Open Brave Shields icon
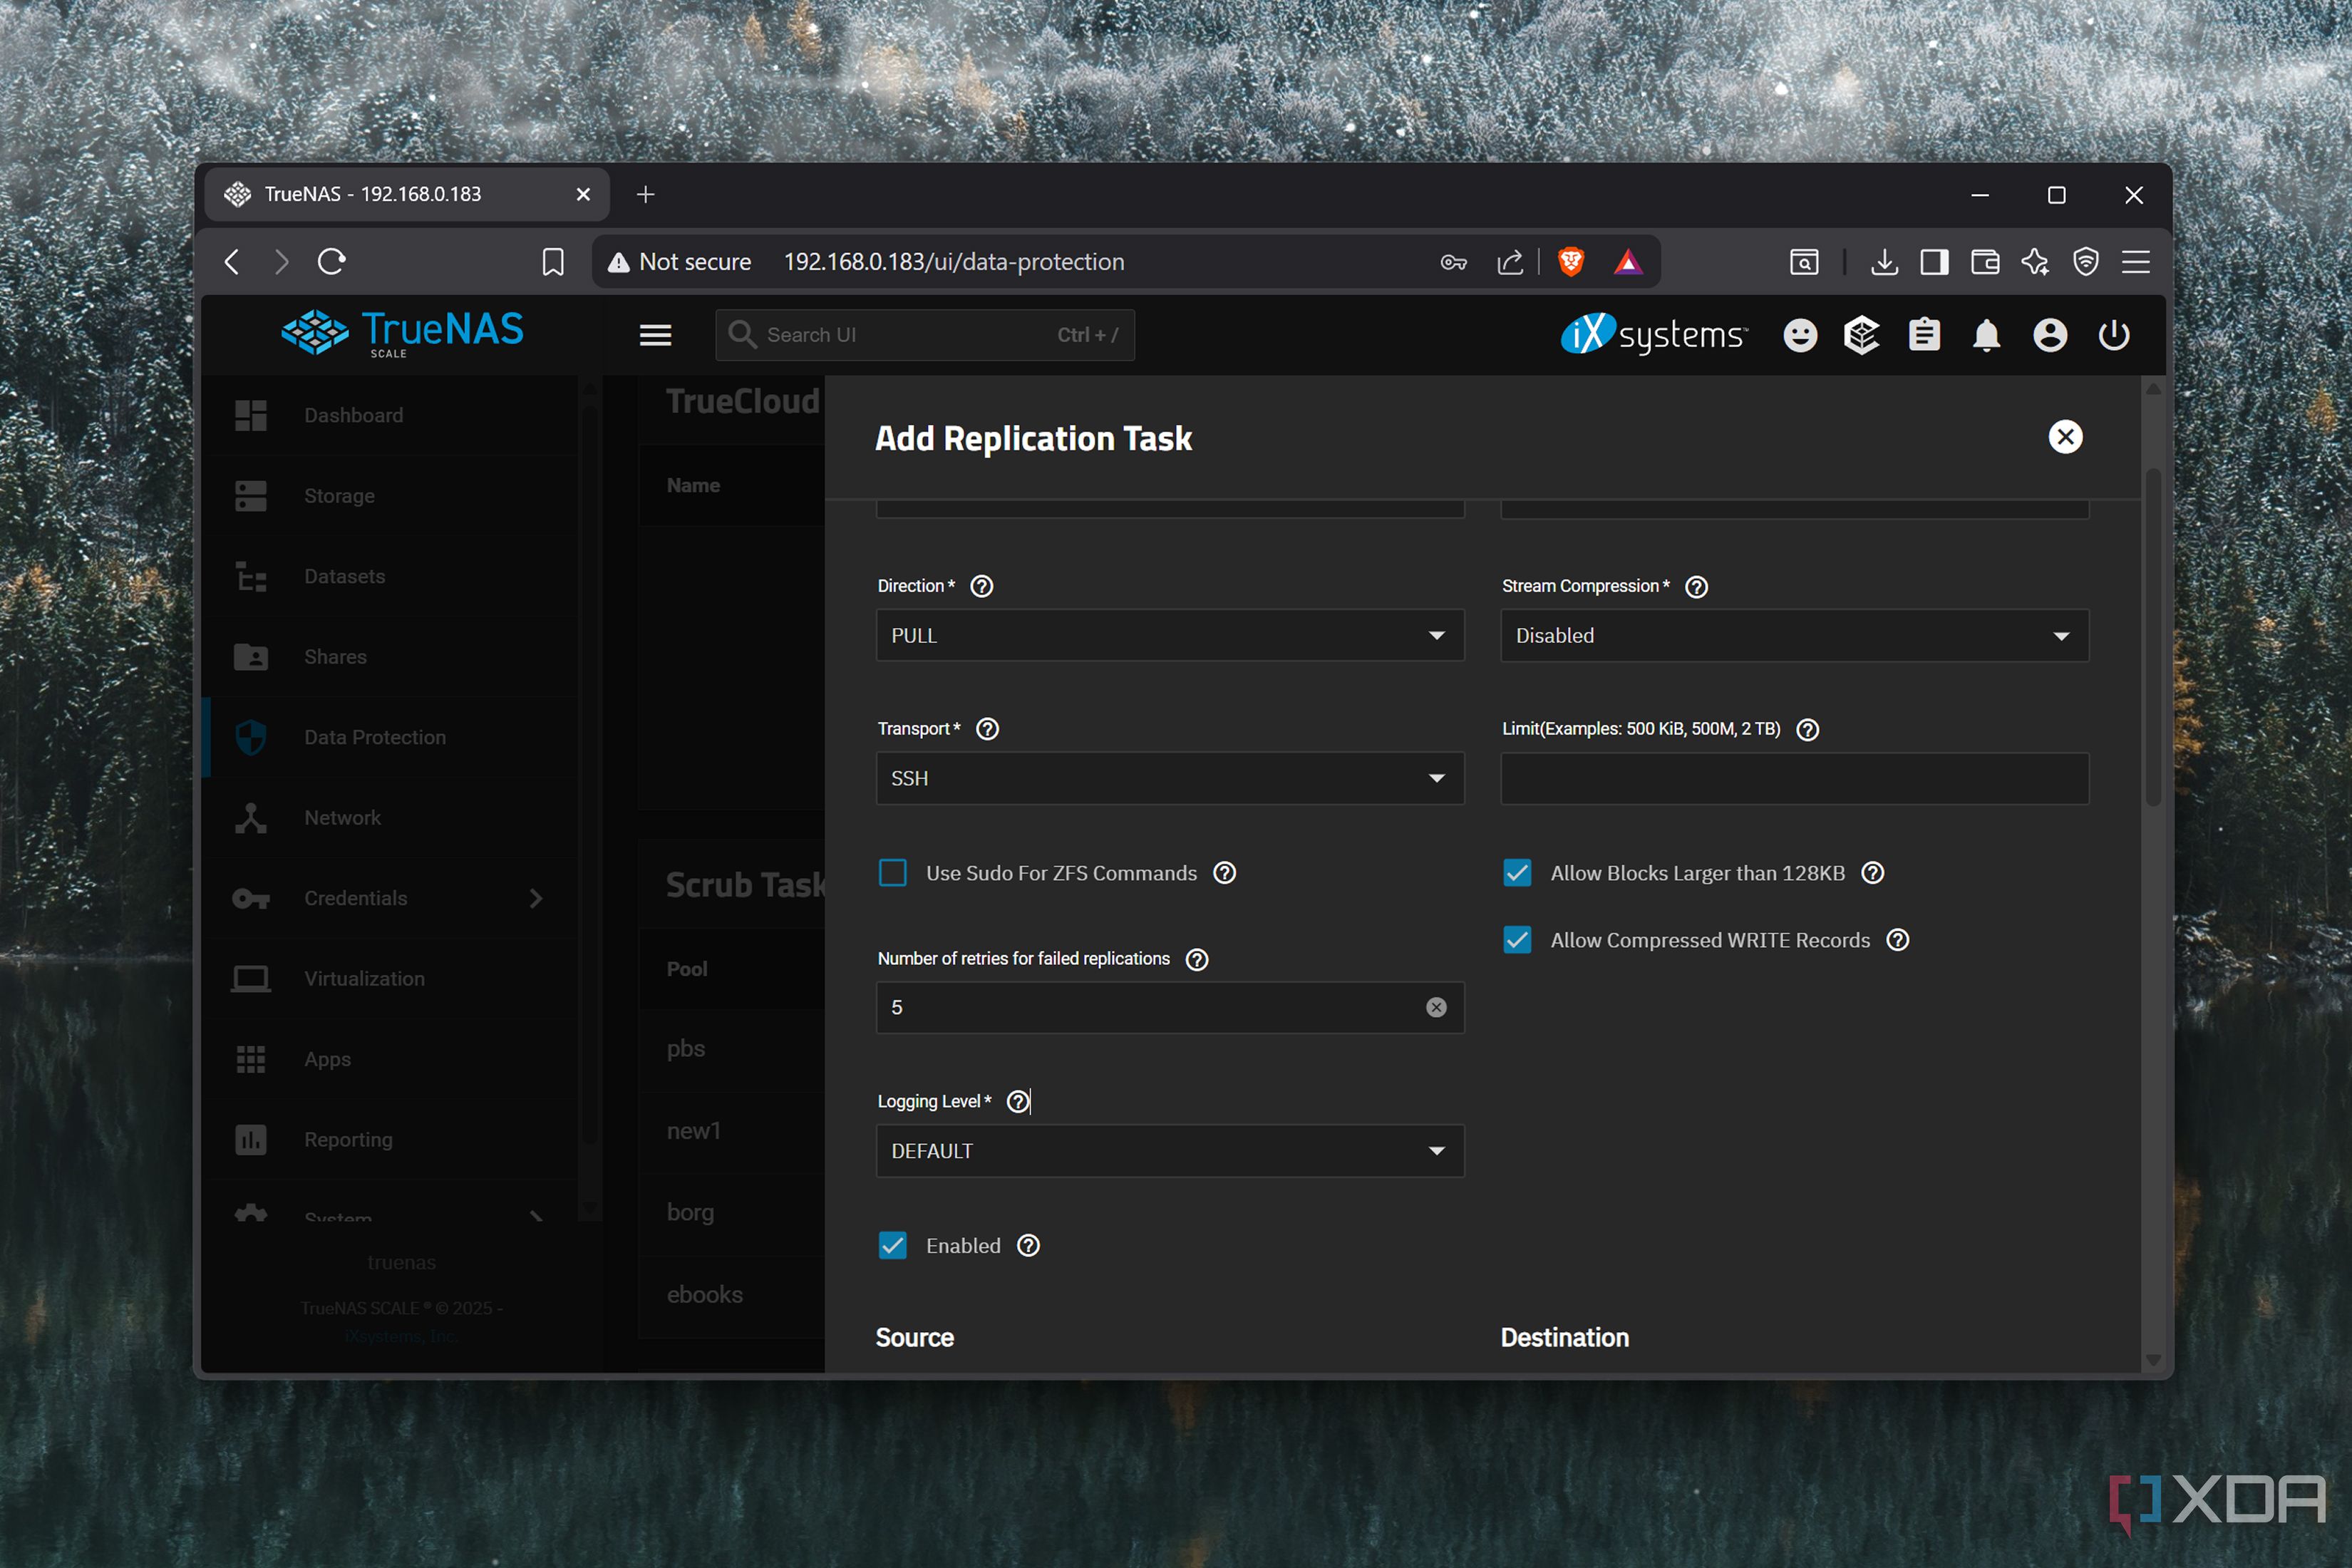 click(x=1571, y=262)
